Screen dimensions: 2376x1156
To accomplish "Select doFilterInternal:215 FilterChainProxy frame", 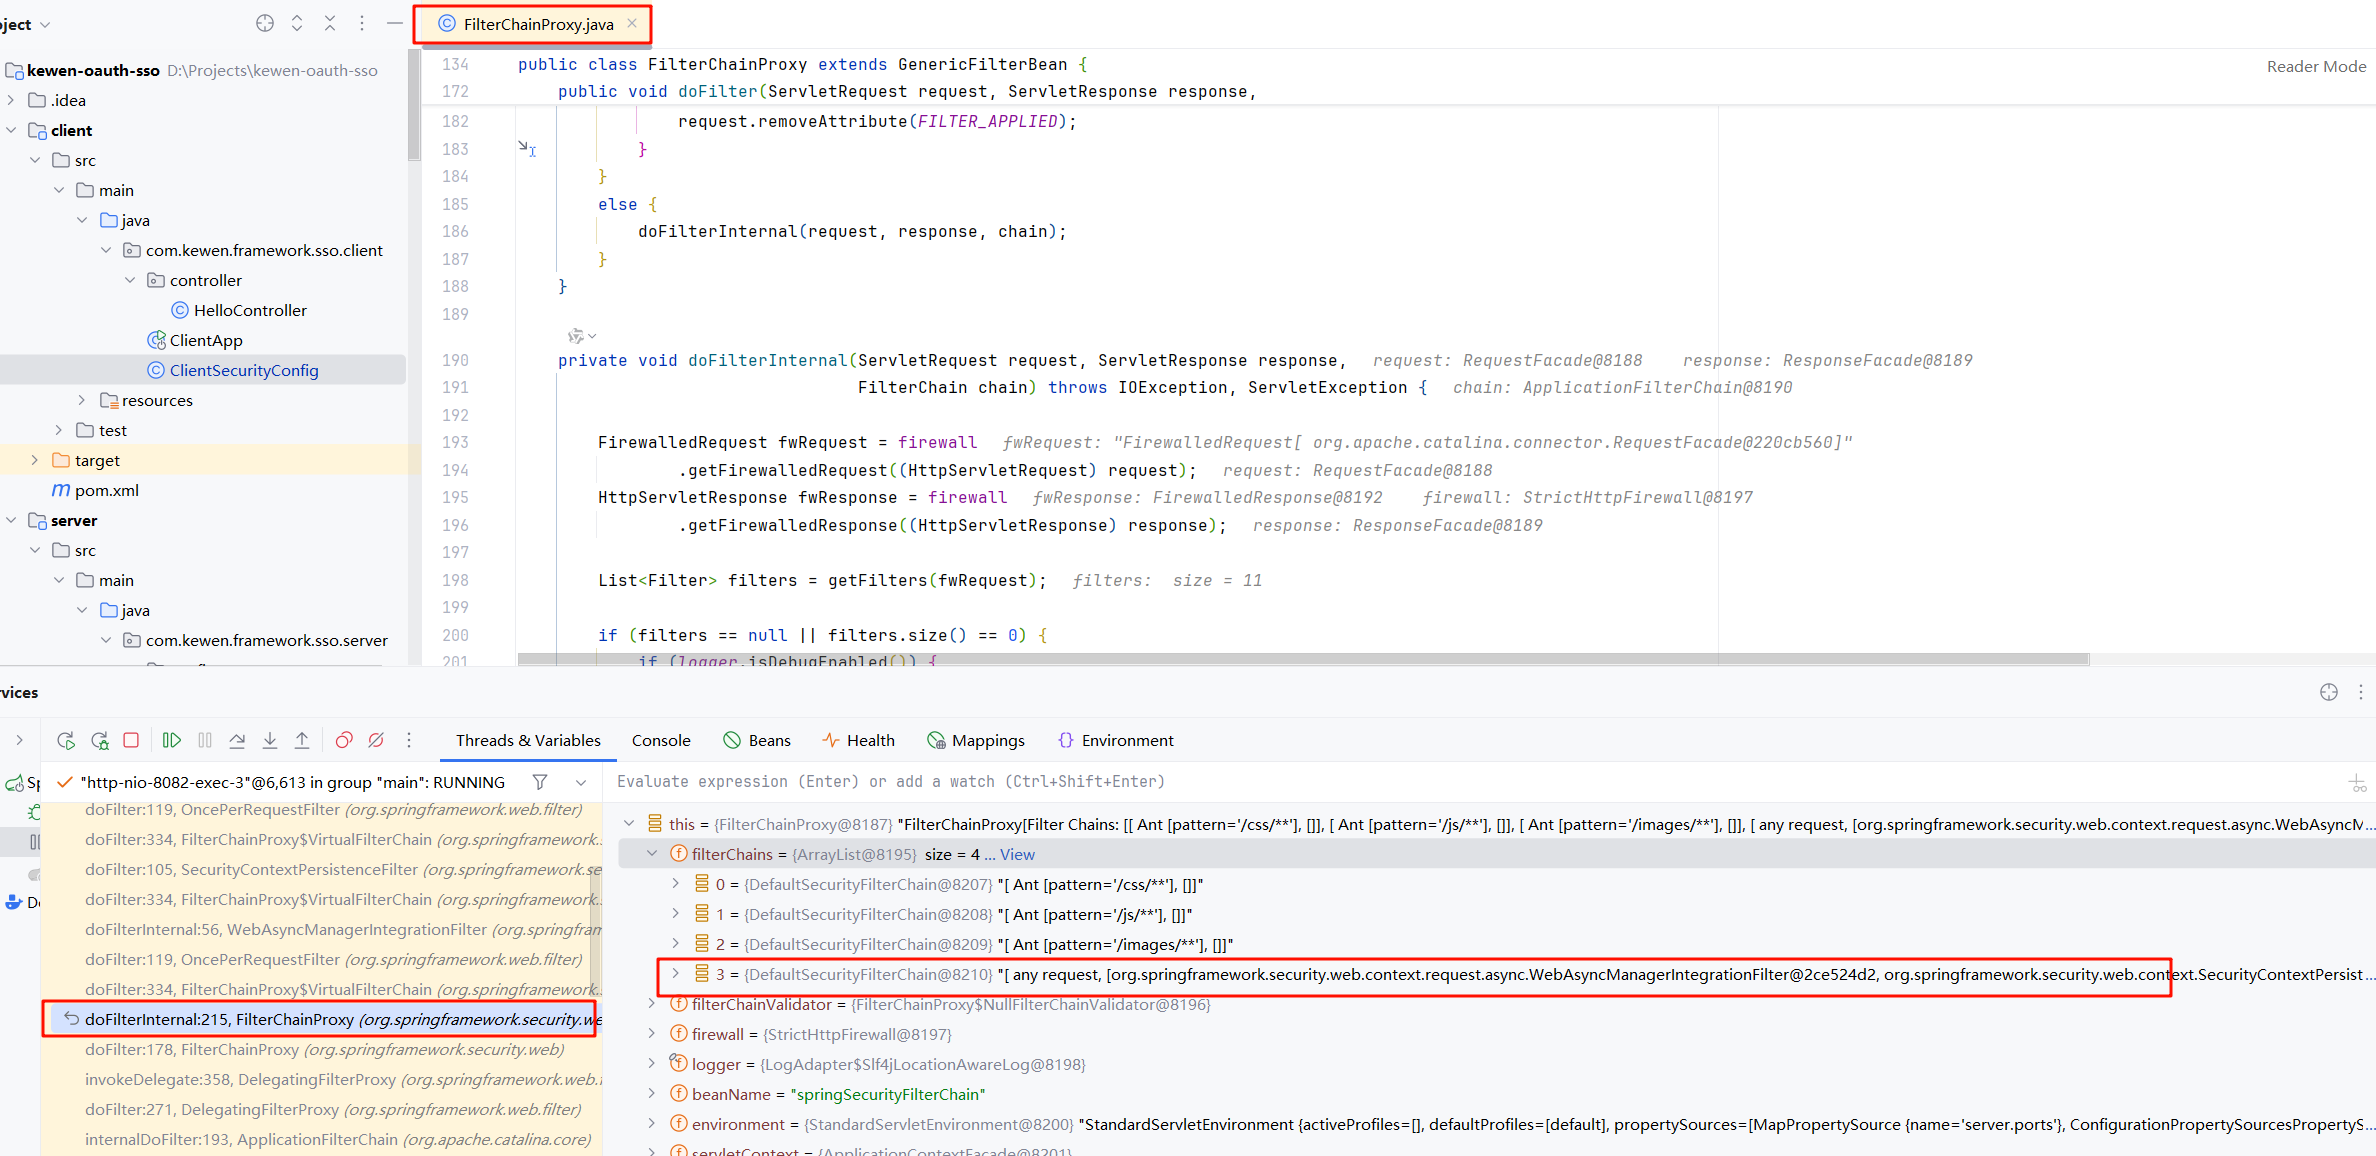I will pyautogui.click(x=320, y=1019).
